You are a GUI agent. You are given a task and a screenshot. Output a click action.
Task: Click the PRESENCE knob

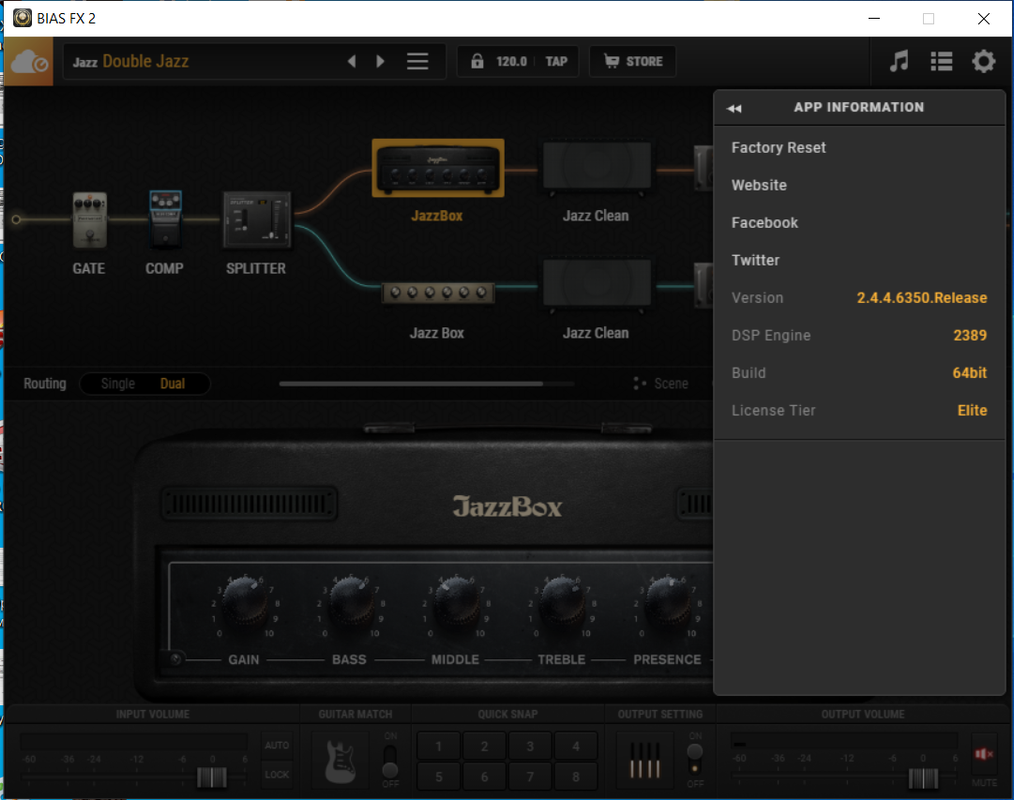(x=667, y=600)
